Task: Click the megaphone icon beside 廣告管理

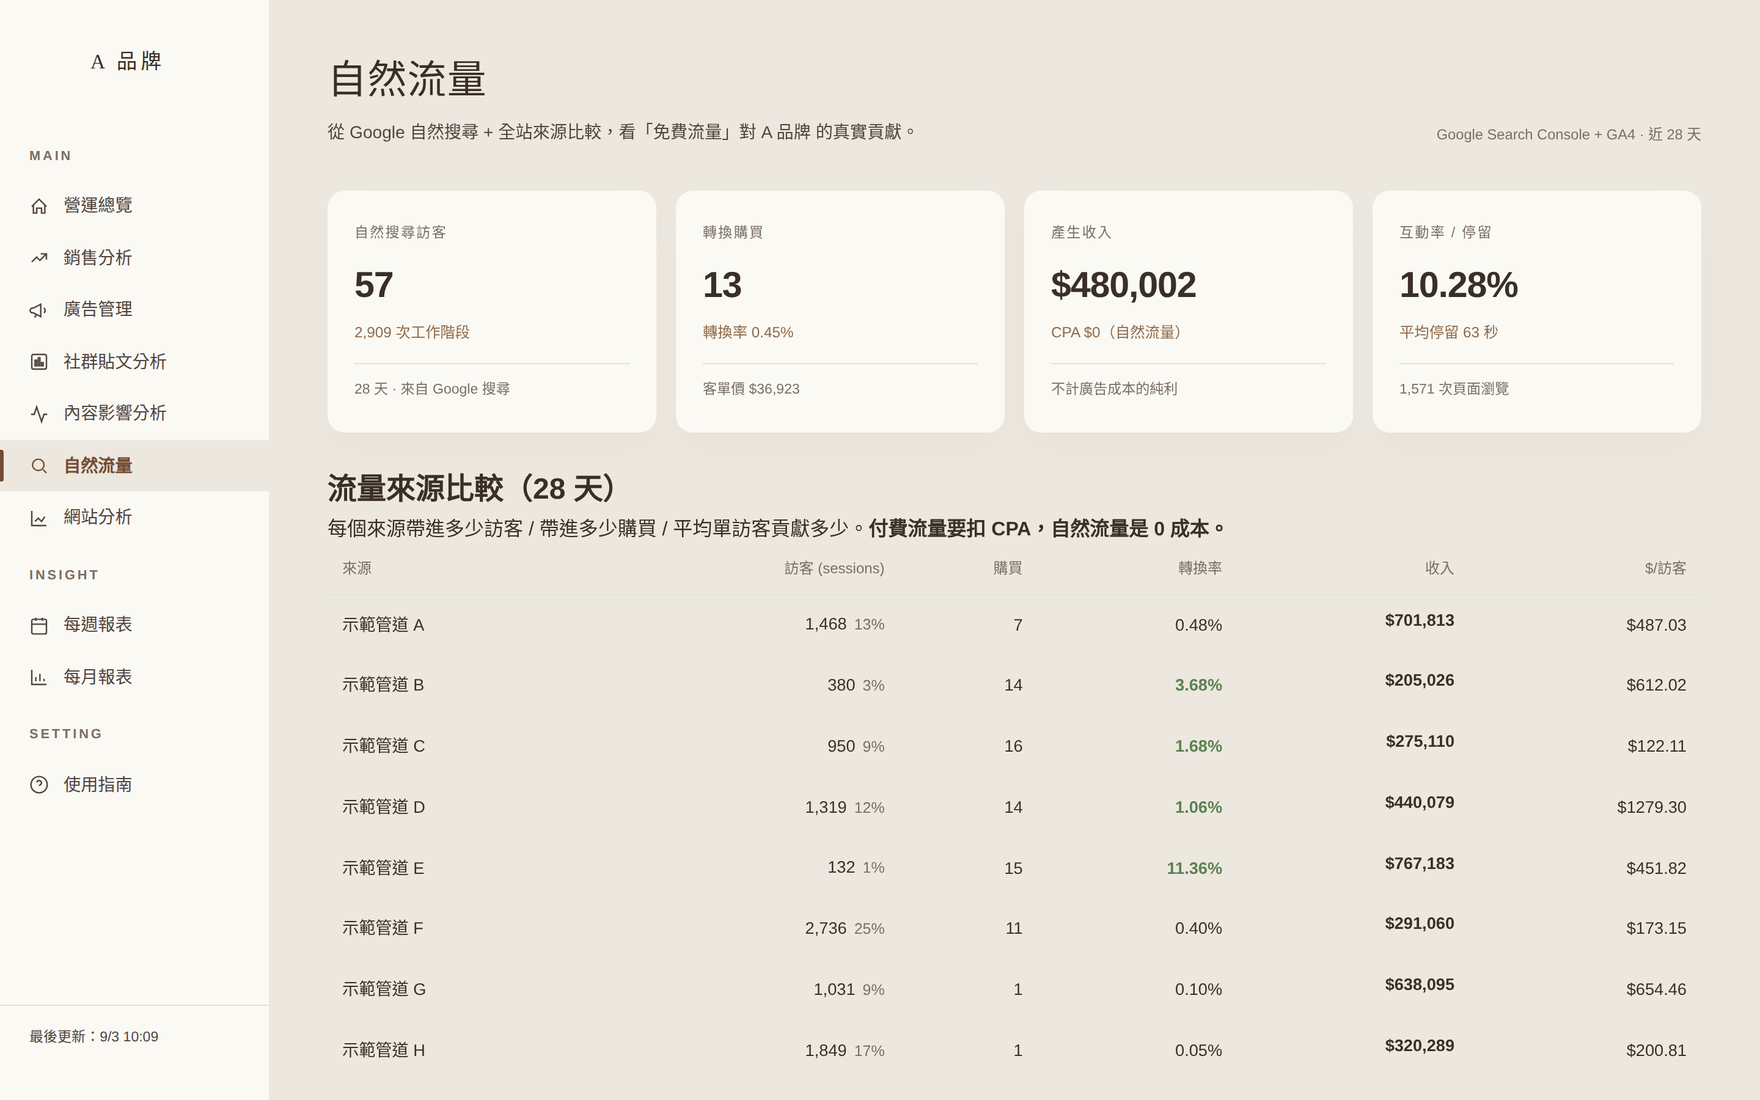Action: click(x=39, y=310)
